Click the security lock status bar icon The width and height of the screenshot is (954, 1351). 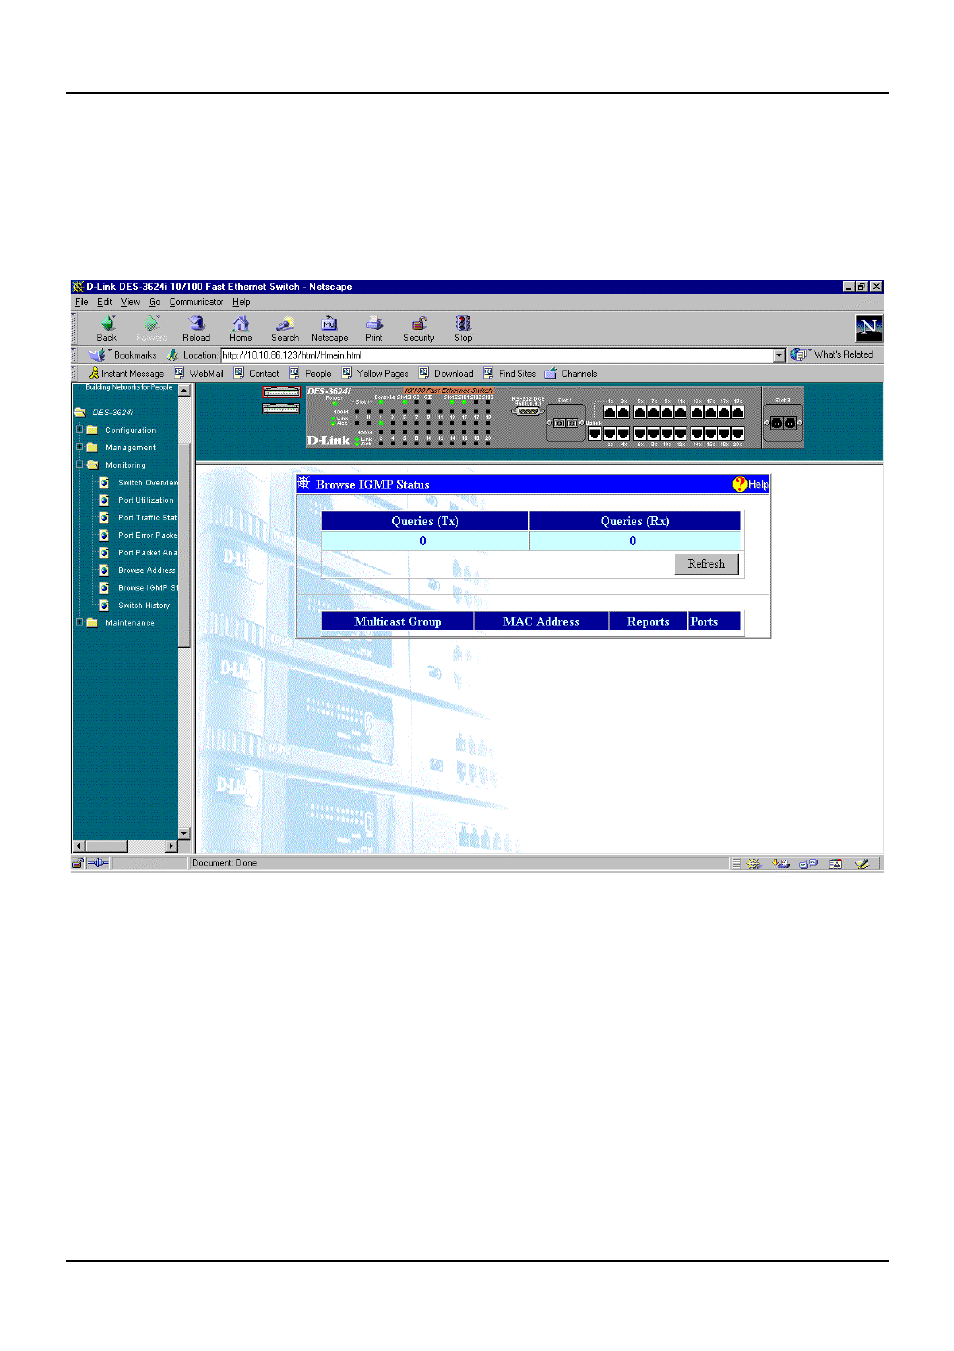click(78, 863)
